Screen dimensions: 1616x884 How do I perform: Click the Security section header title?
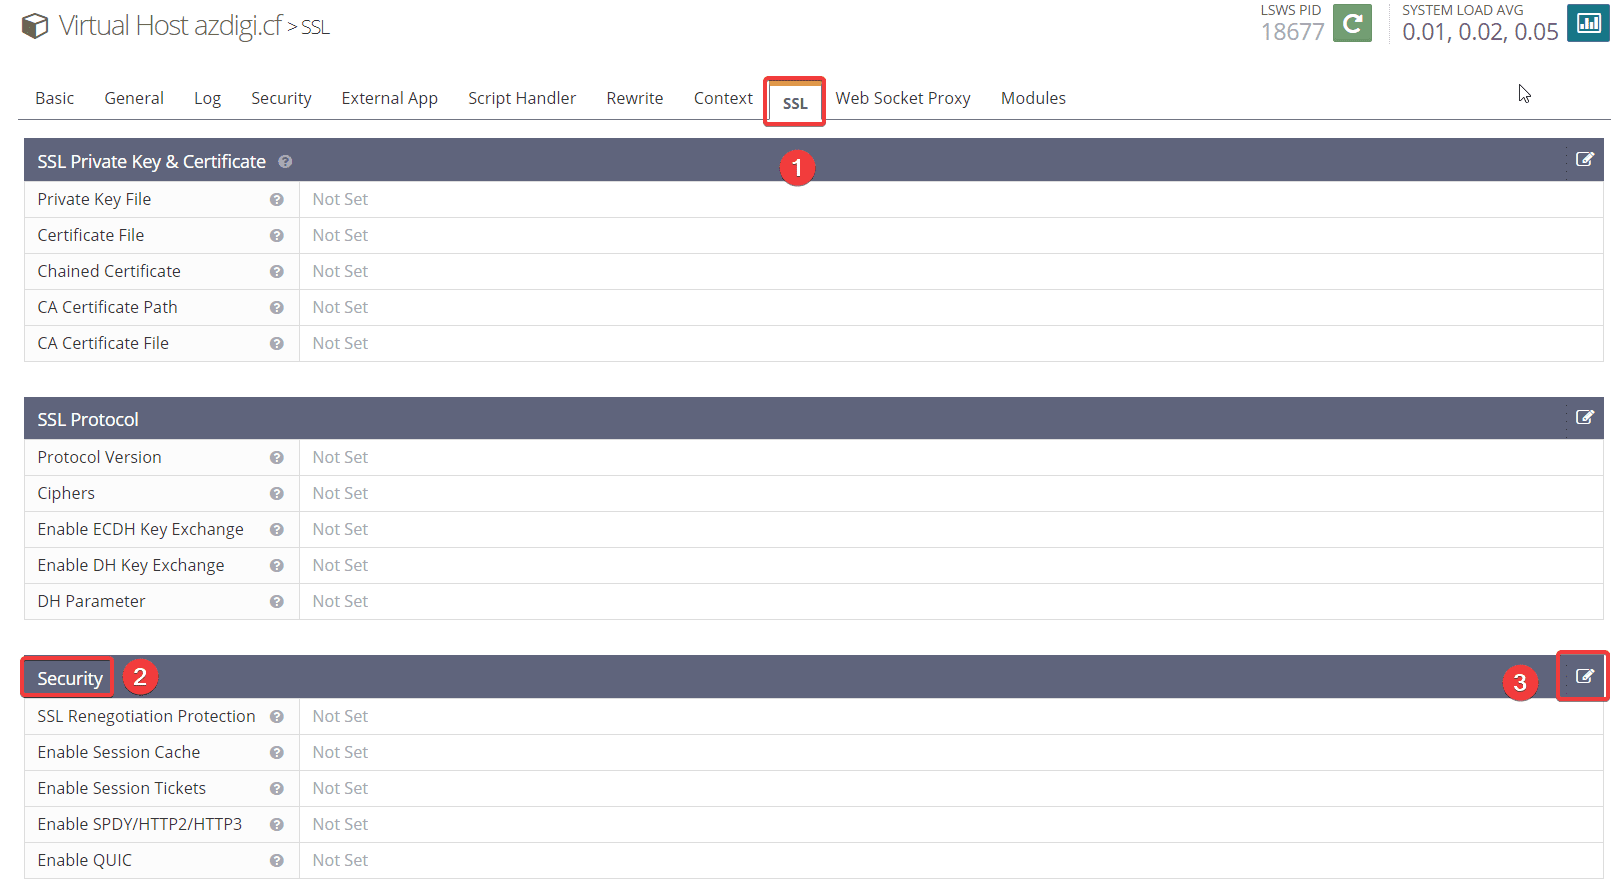click(x=70, y=678)
